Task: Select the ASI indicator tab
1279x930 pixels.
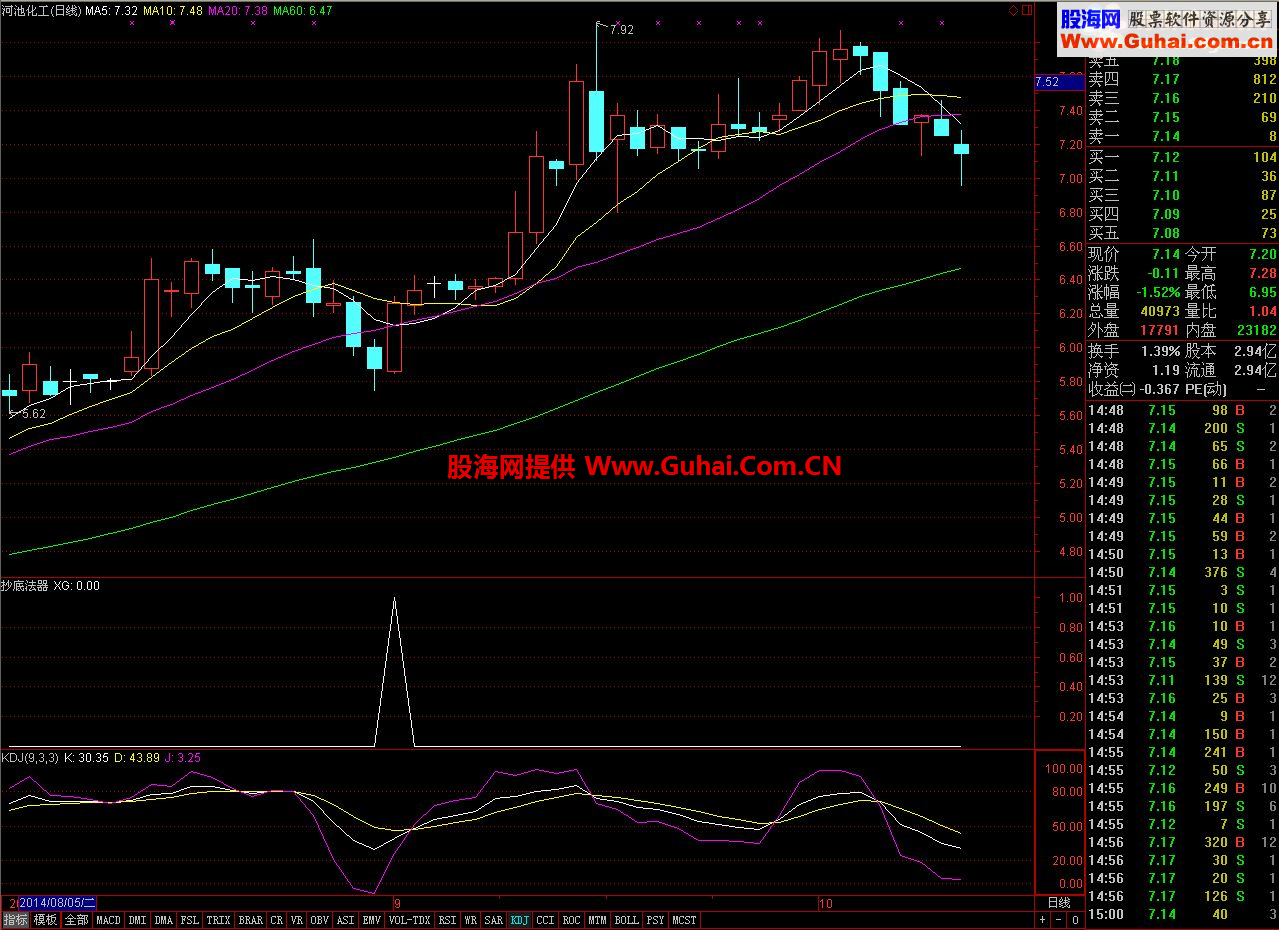Action: click(x=345, y=919)
